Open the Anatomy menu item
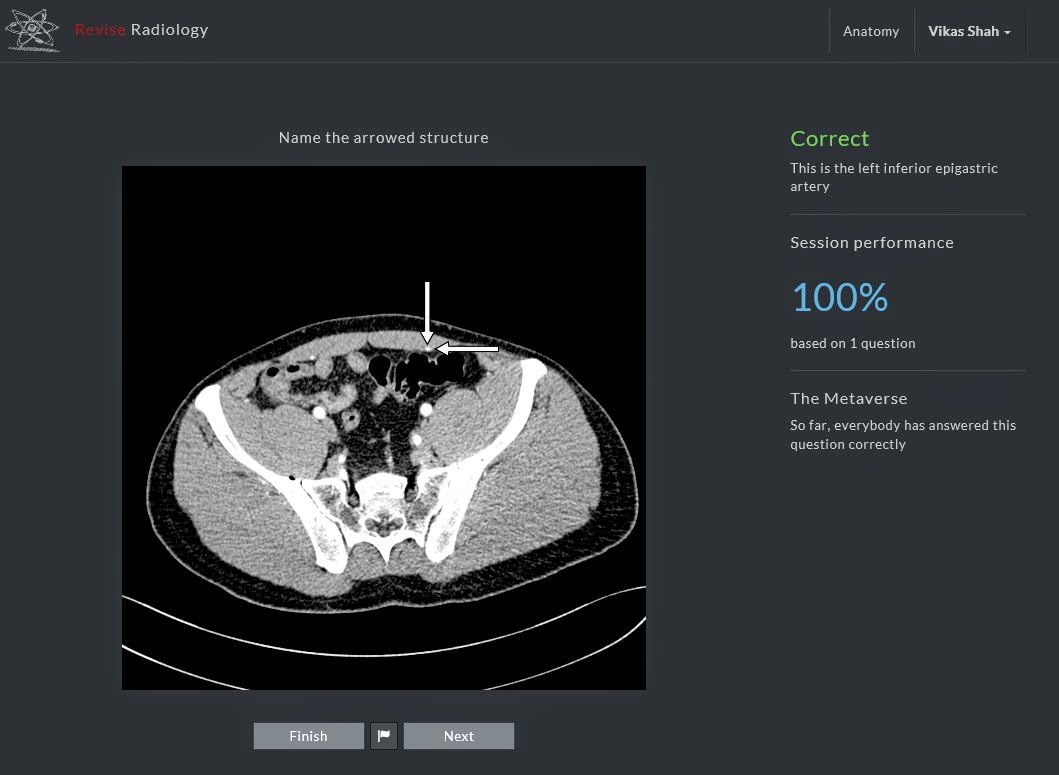 (x=871, y=31)
